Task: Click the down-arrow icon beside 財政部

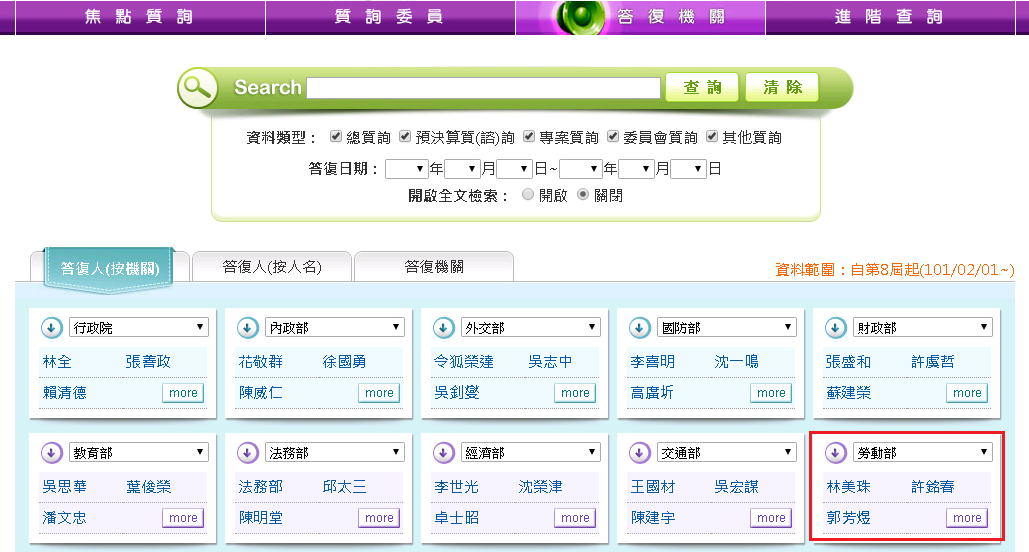Action: point(834,328)
